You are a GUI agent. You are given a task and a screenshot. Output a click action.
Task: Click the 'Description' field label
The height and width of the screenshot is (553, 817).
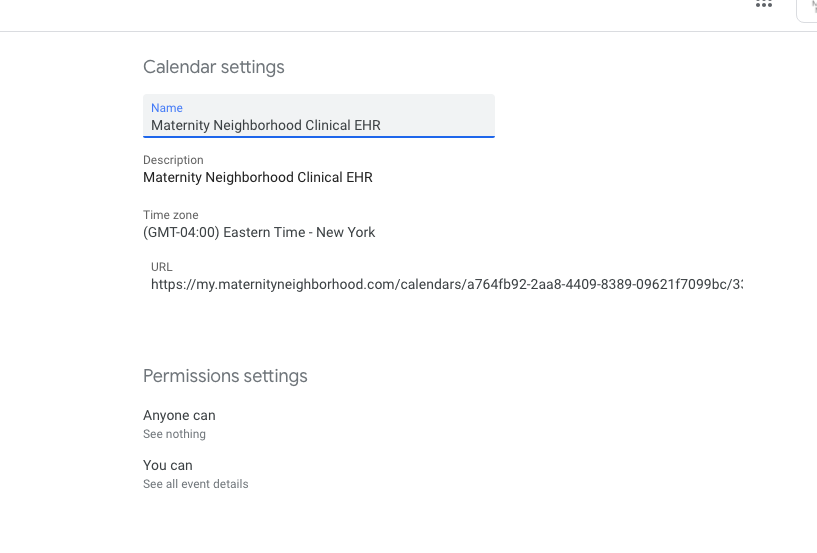click(174, 160)
